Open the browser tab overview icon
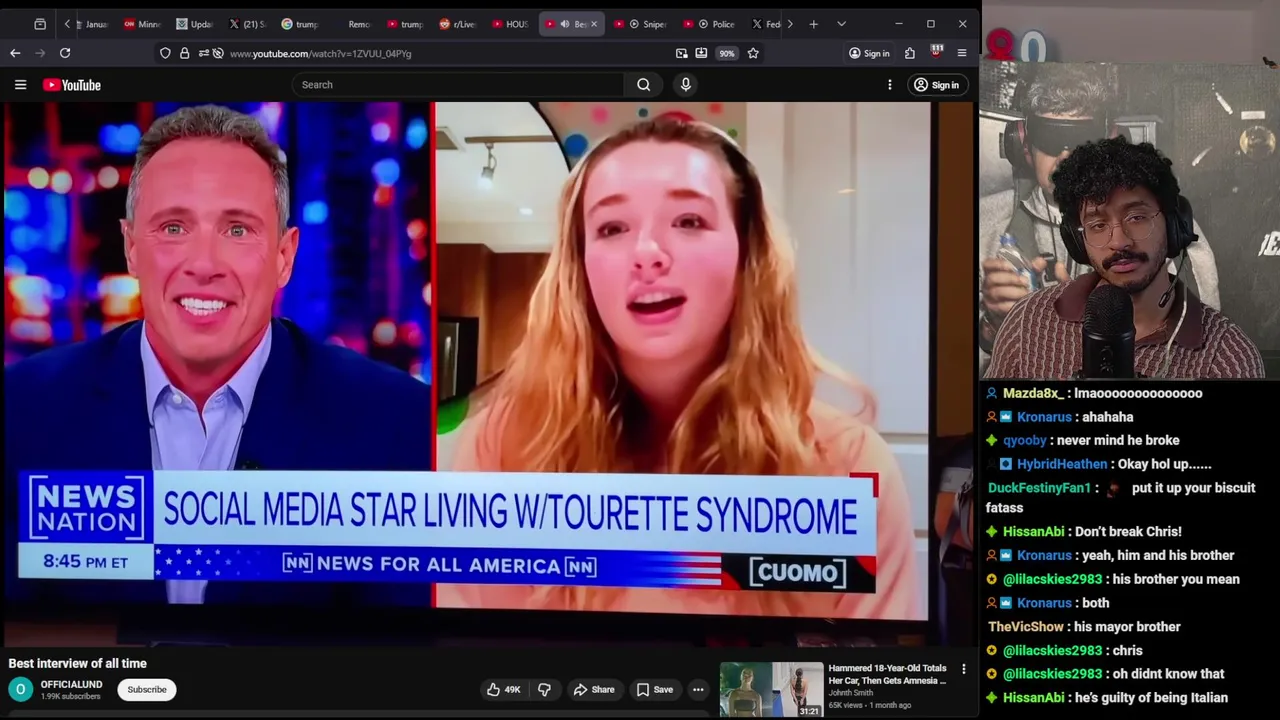1280x720 pixels. click(x=40, y=24)
